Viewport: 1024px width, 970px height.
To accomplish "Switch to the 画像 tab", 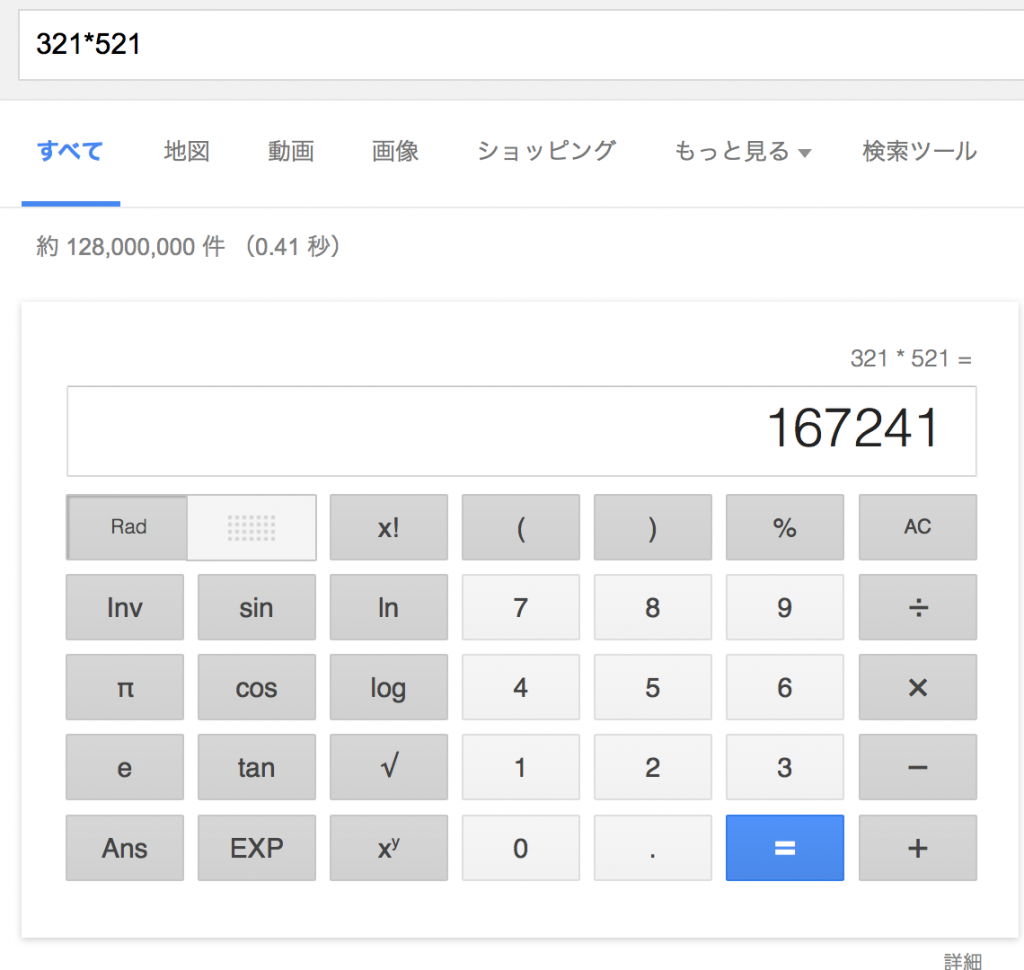I will pyautogui.click(x=395, y=152).
